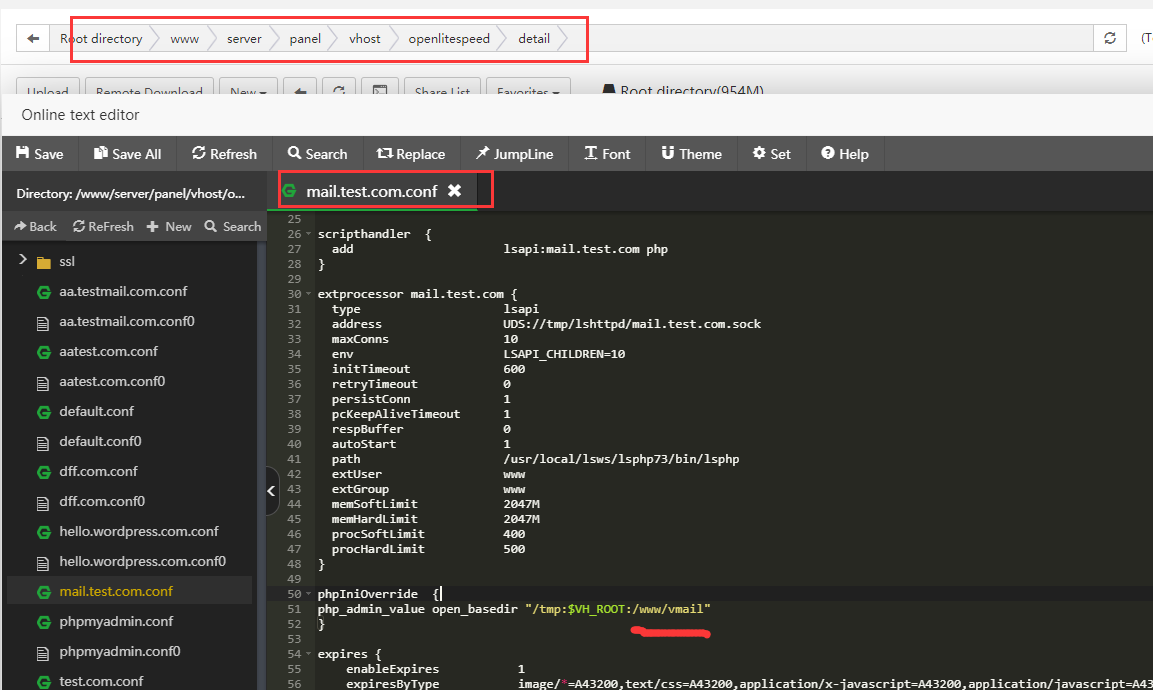Expand the ssl folder

coord(22,261)
